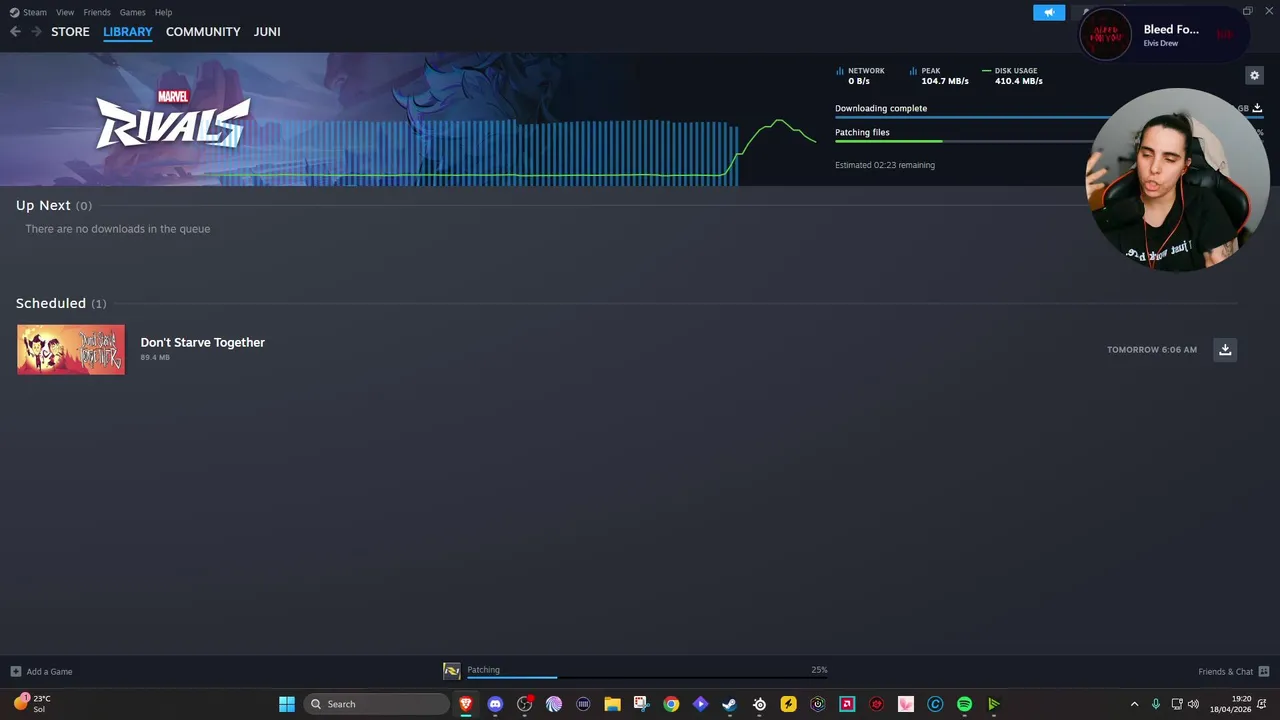Click the webcam overlay circle
The width and height of the screenshot is (1280, 720).
1177,180
